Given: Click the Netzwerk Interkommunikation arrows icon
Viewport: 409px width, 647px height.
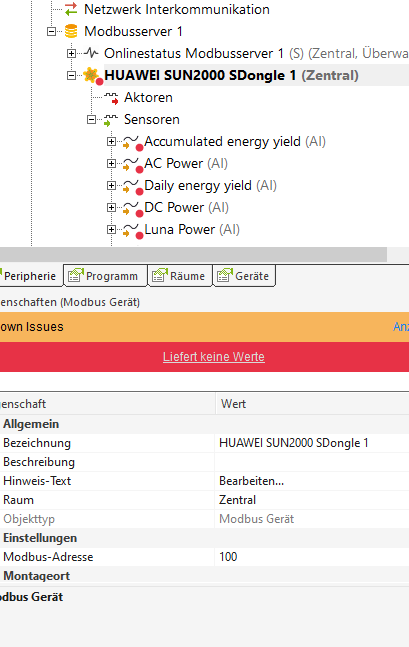Looking at the screenshot, I should [x=71, y=9].
